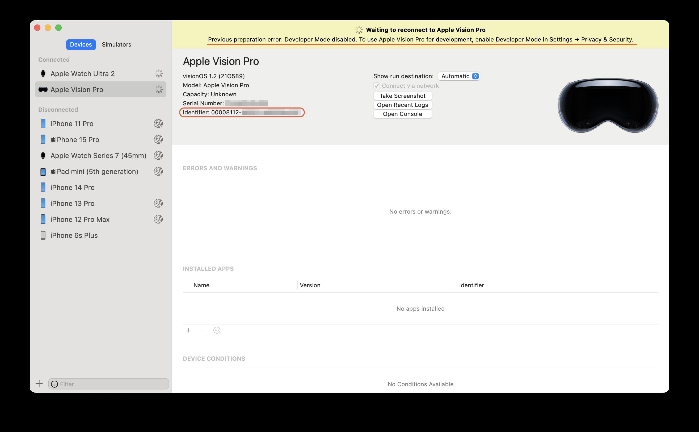Click the Apple Vision Pro device image
Image resolution: width=699 pixels, height=432 pixels.
tap(608, 105)
